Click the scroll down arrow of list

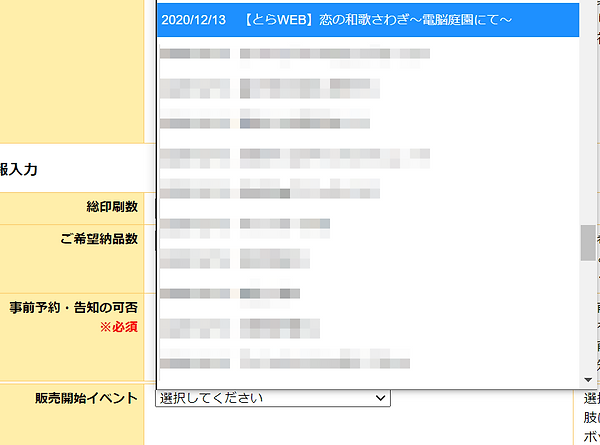tap(588, 380)
